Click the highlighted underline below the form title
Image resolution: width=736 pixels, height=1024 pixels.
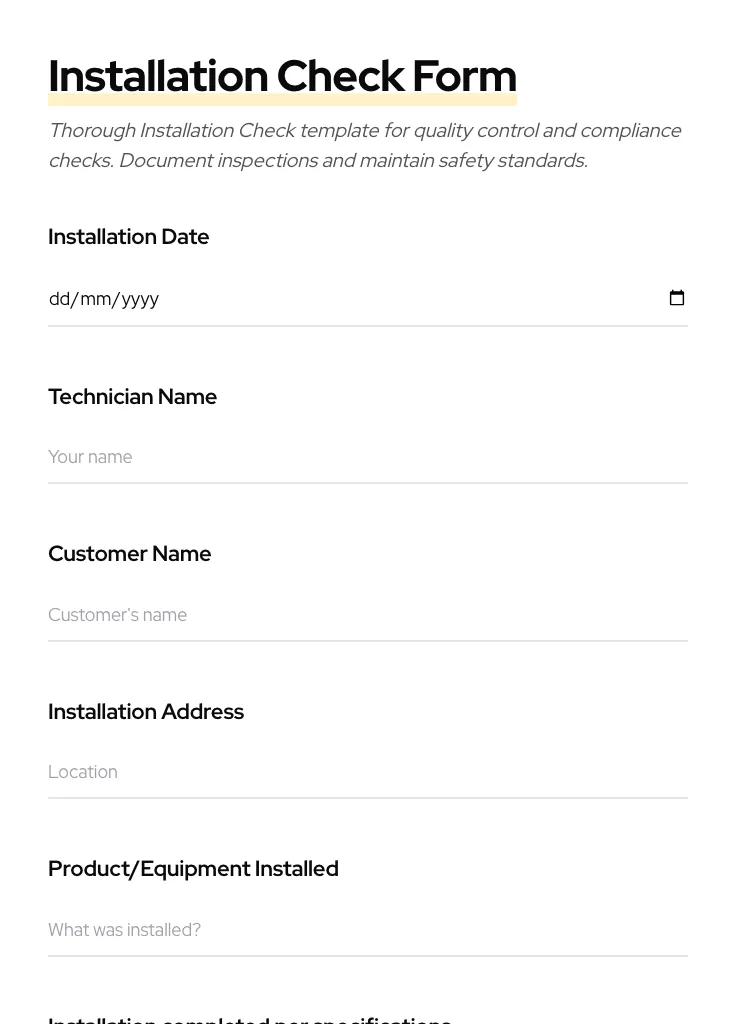coord(282,100)
